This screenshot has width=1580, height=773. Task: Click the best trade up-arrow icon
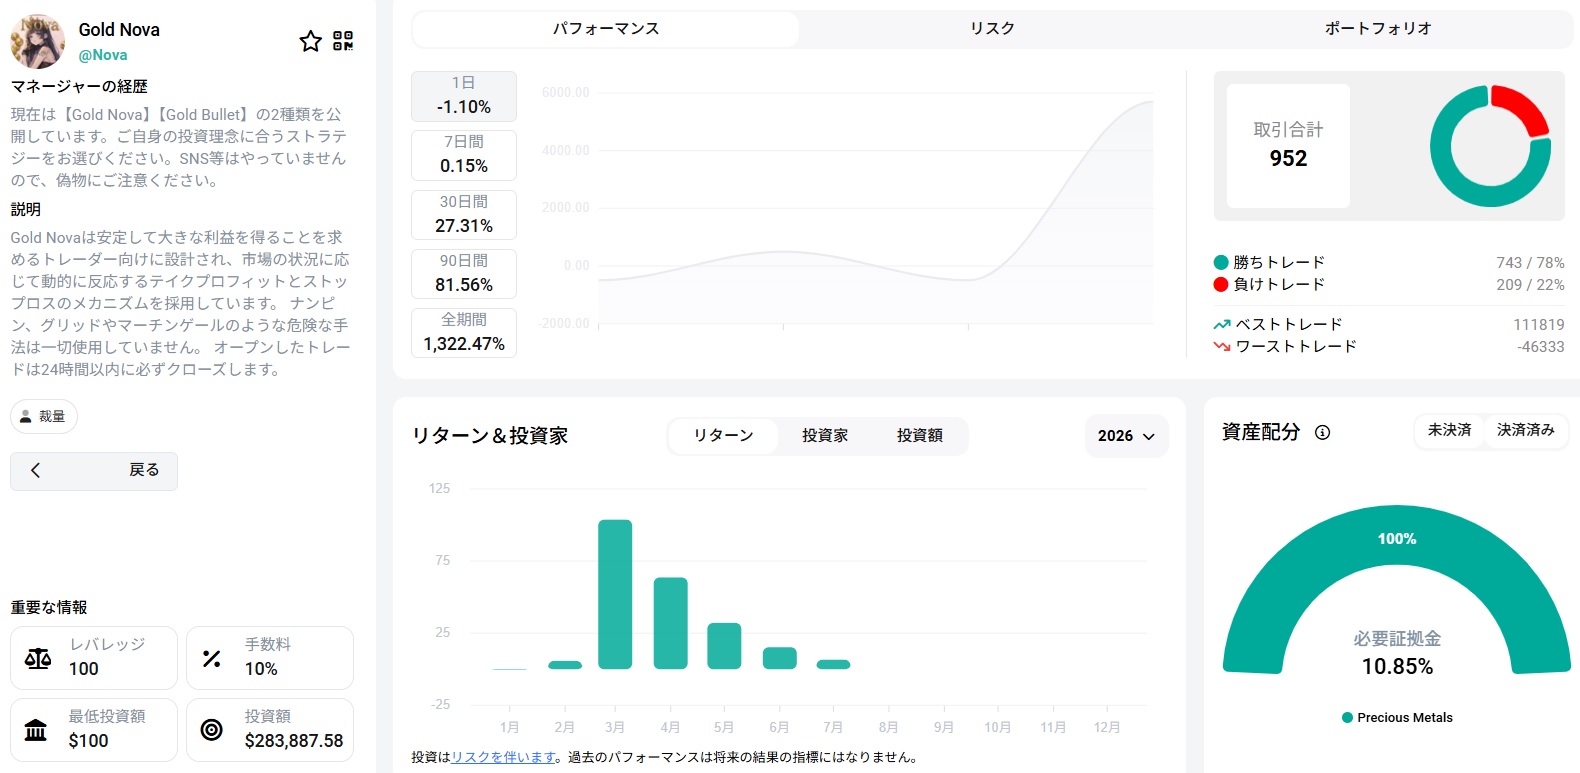[1222, 325]
